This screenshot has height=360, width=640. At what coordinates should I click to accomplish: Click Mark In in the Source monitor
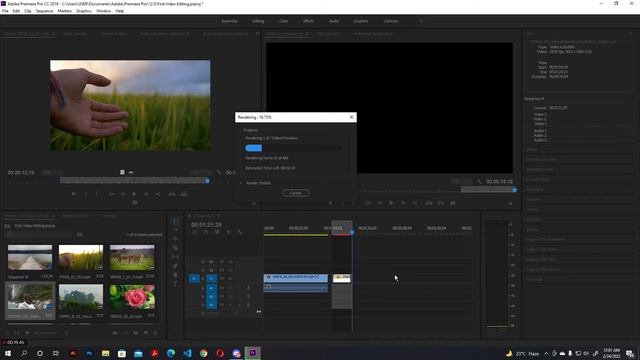pyautogui.click(x=86, y=194)
